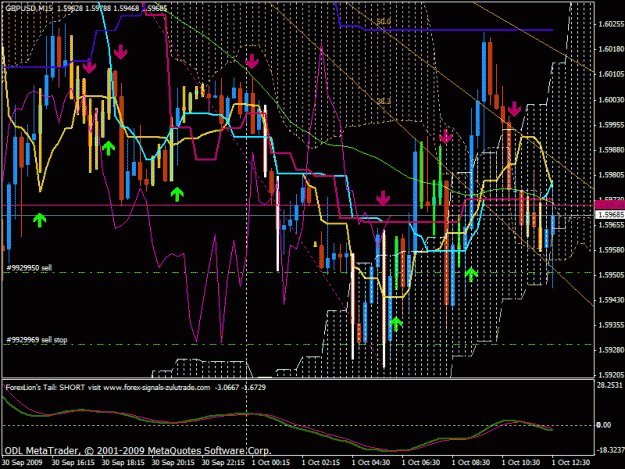This screenshot has height=469, width=625.
Task: Click the 1.59955 price scale label
Action: tap(611, 125)
